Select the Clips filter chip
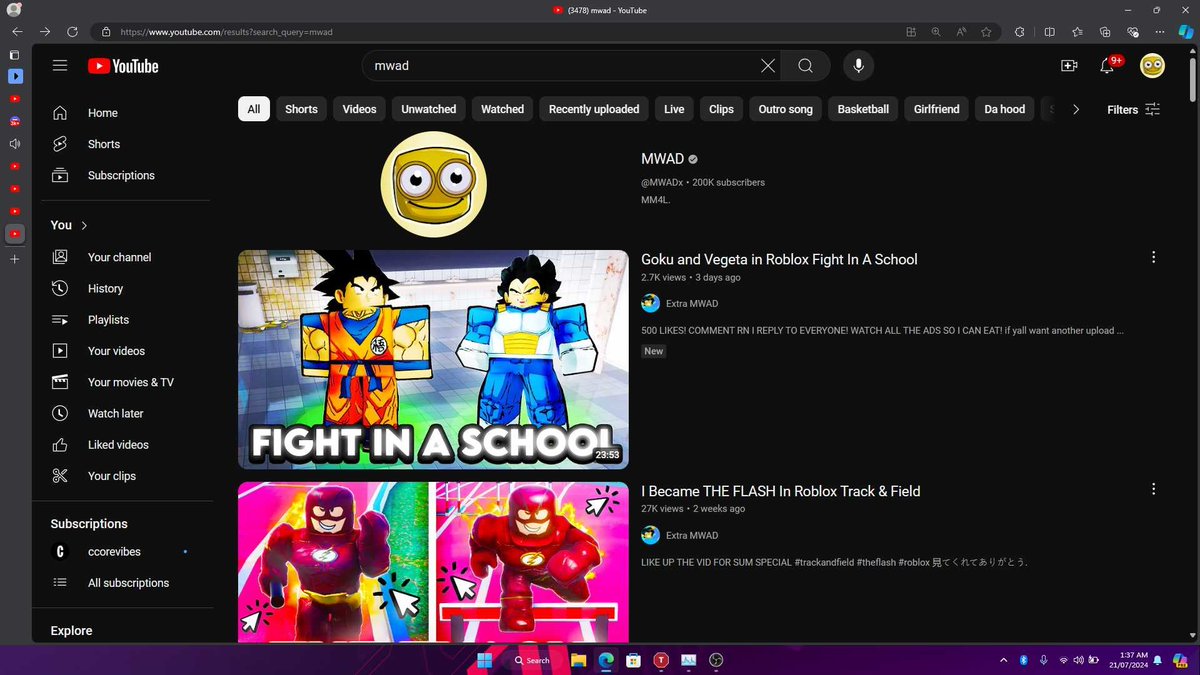This screenshot has height=675, width=1200. (721, 109)
